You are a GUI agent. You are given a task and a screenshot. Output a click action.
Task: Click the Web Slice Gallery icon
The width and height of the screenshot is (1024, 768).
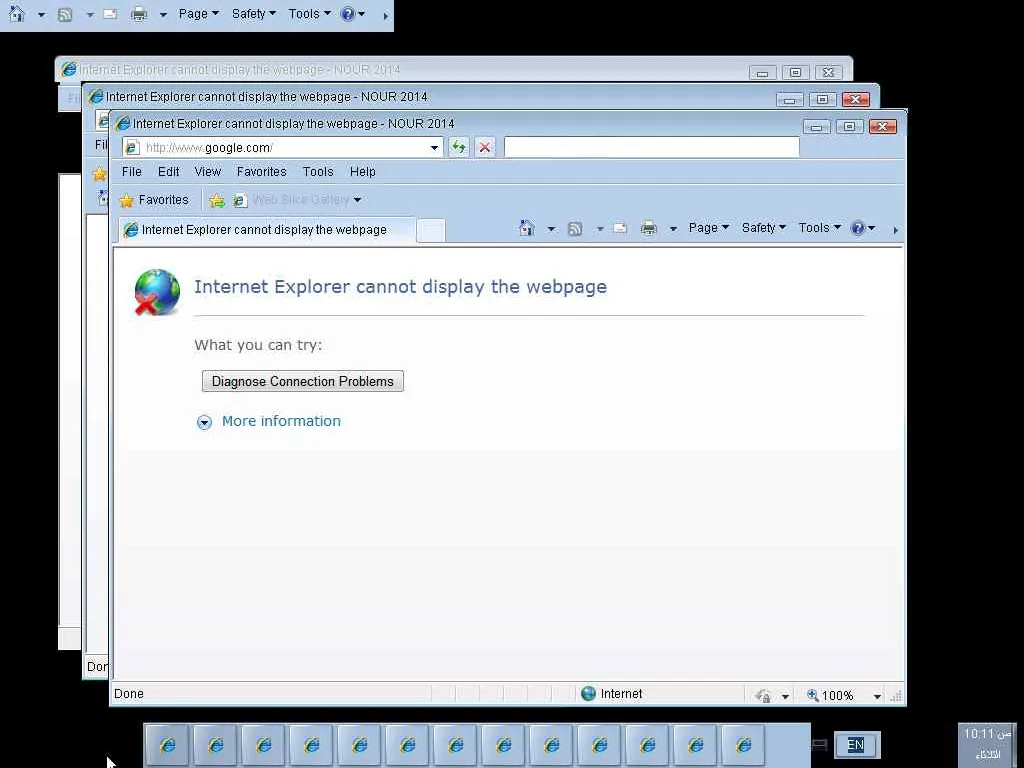pyautogui.click(x=240, y=200)
